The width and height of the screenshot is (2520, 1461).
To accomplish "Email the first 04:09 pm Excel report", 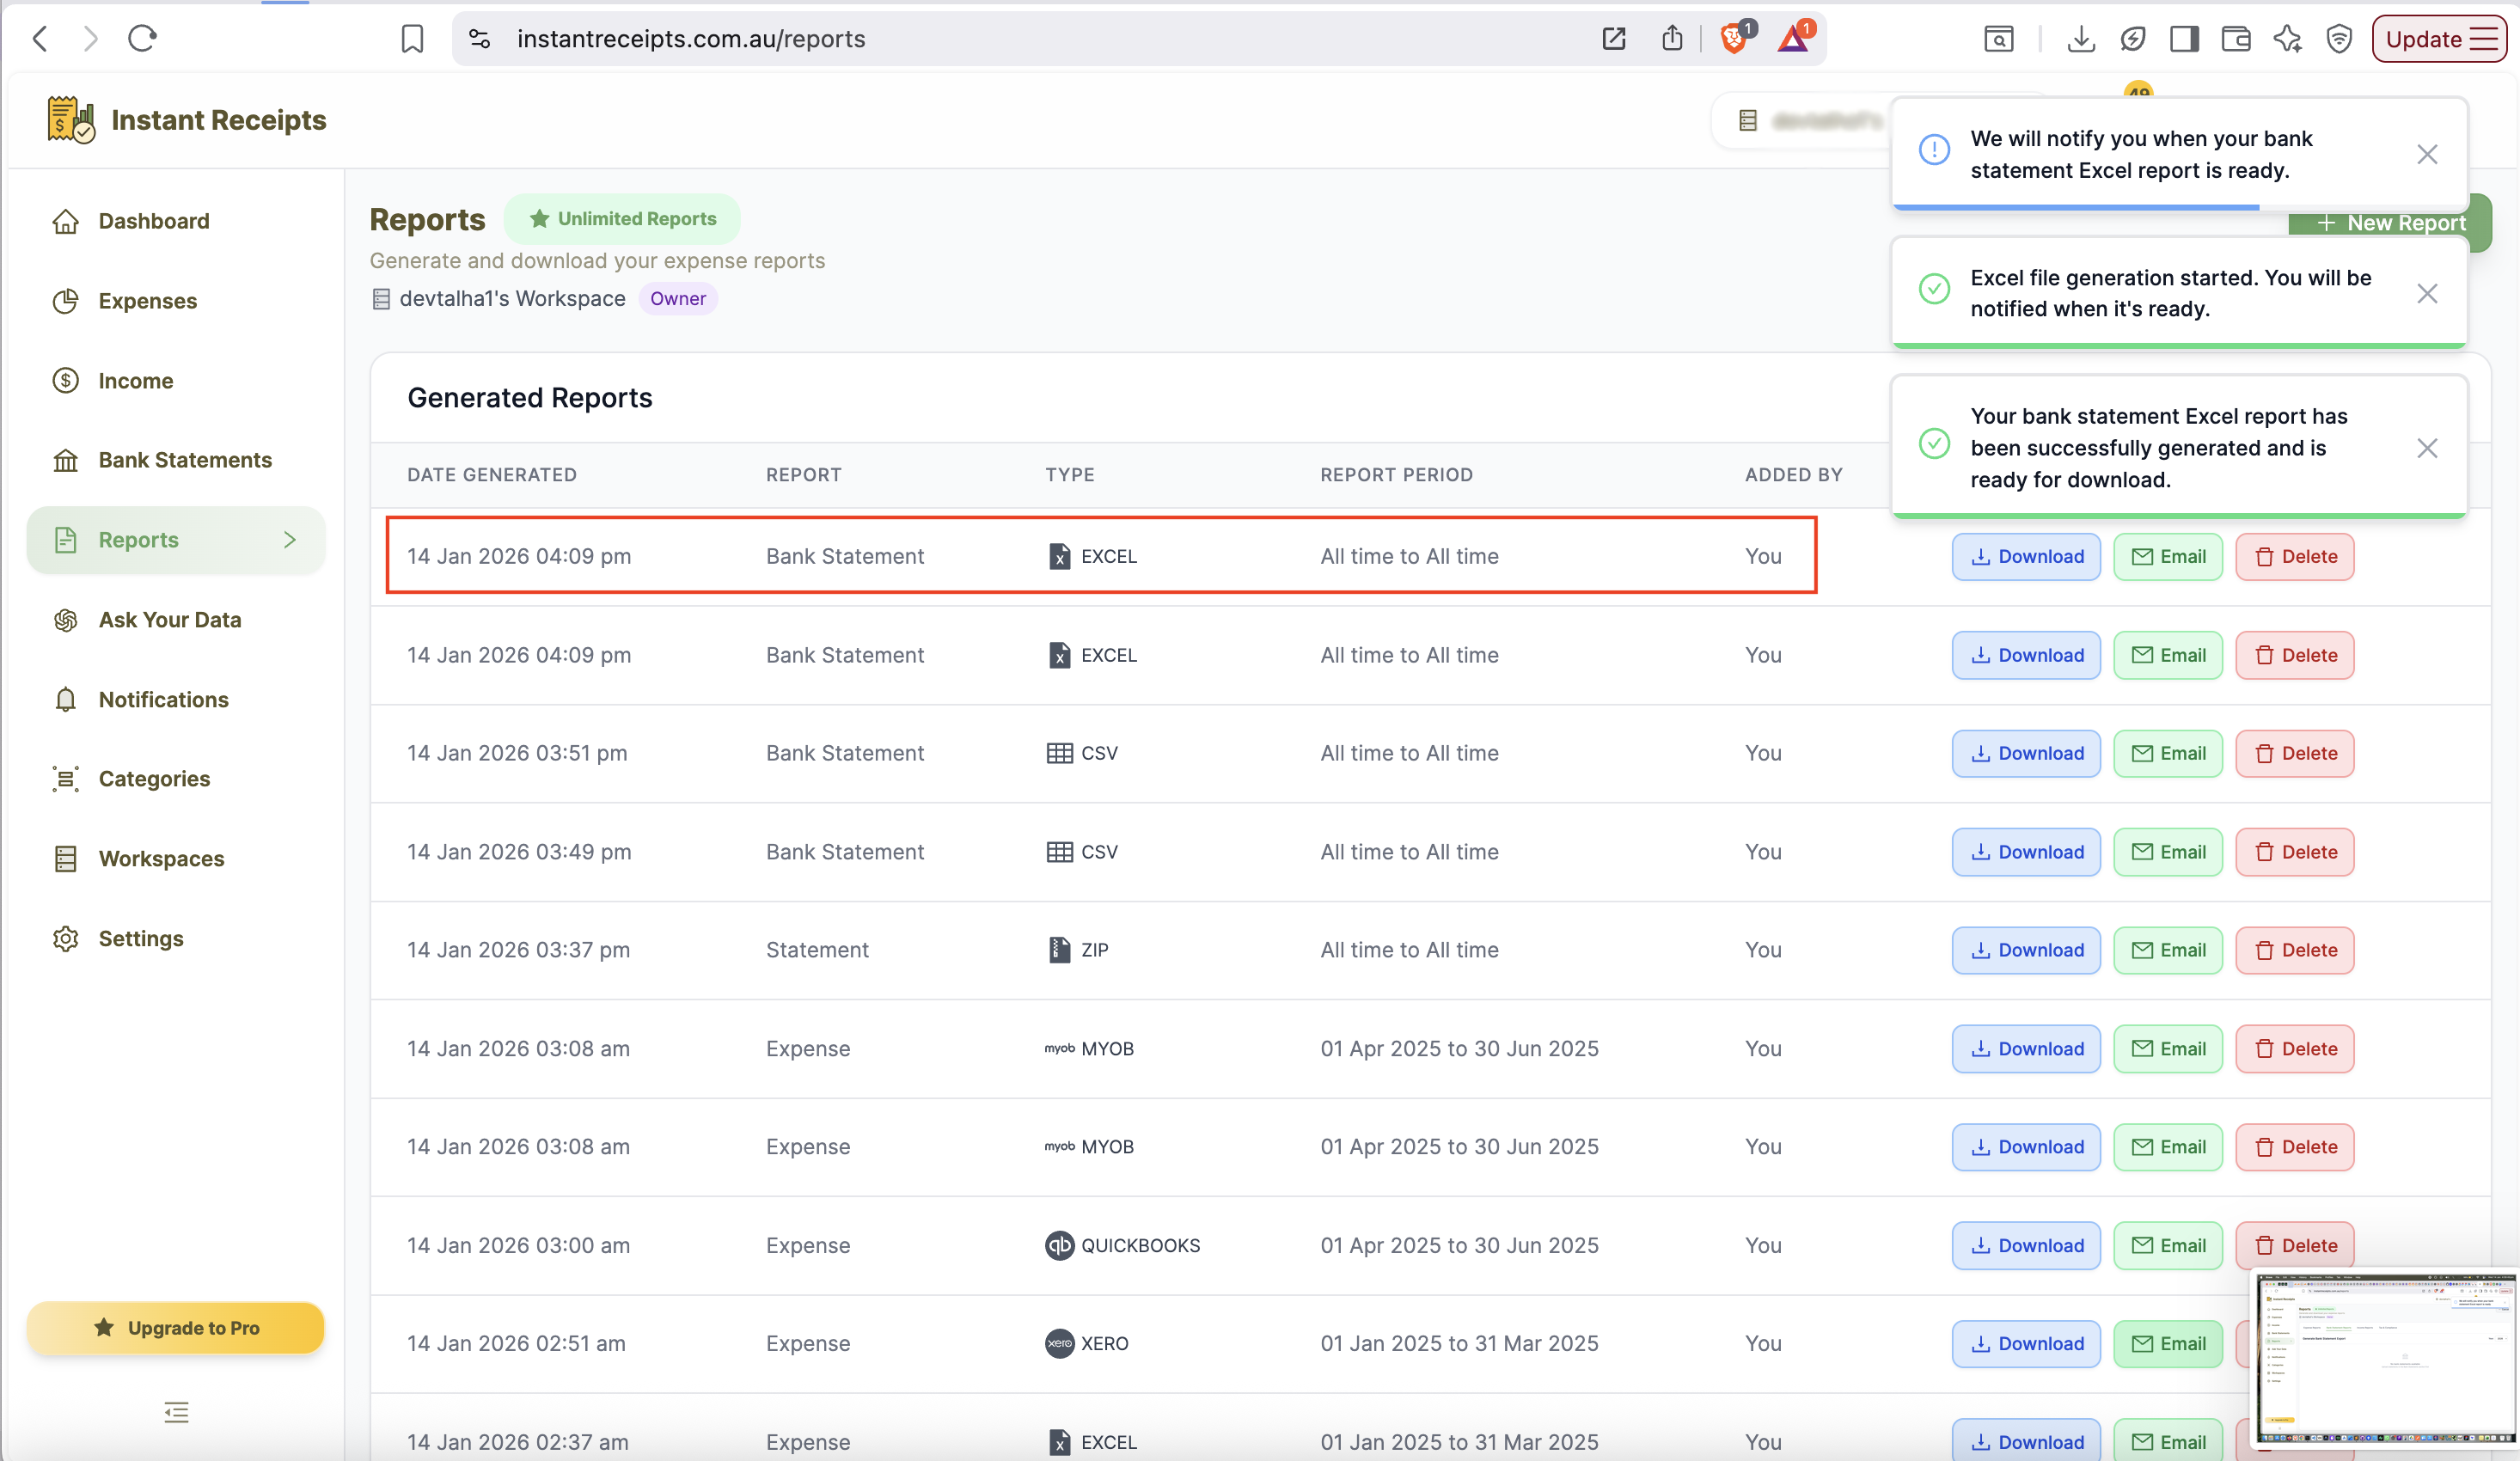I will [2168, 556].
